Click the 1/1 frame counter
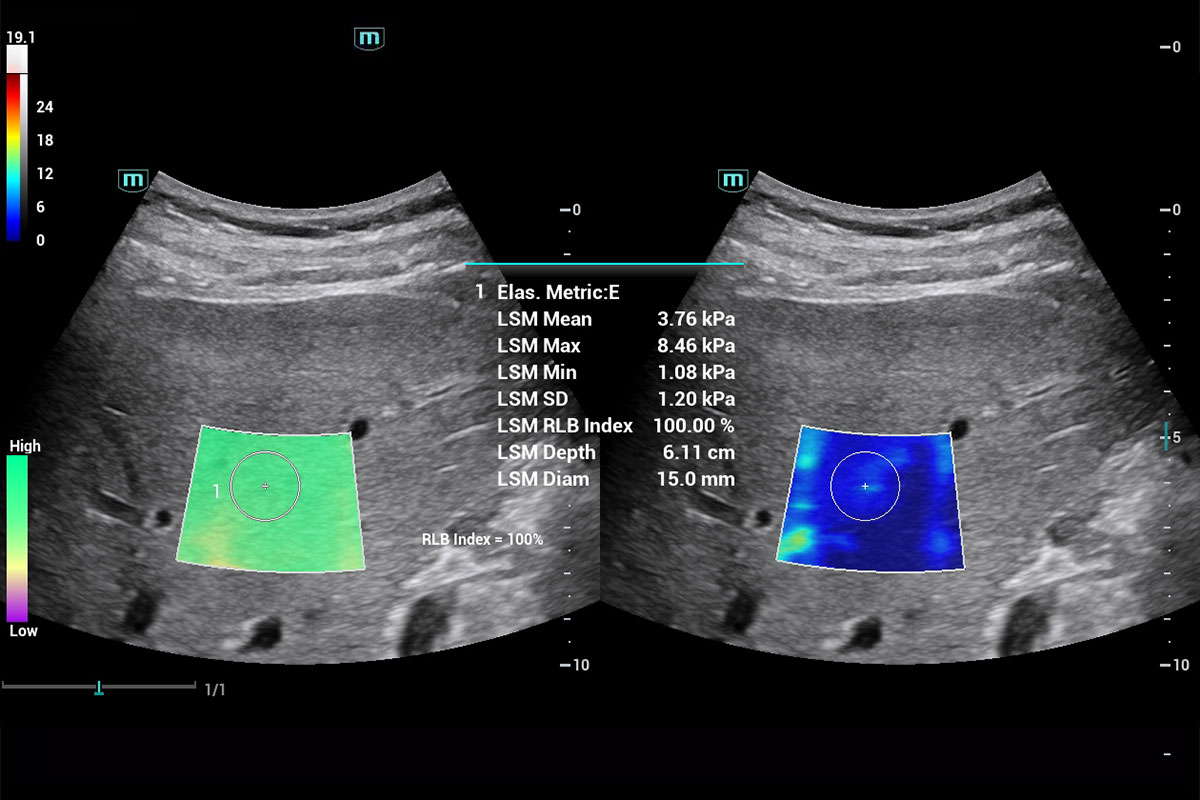This screenshot has width=1200, height=800. click(215, 690)
